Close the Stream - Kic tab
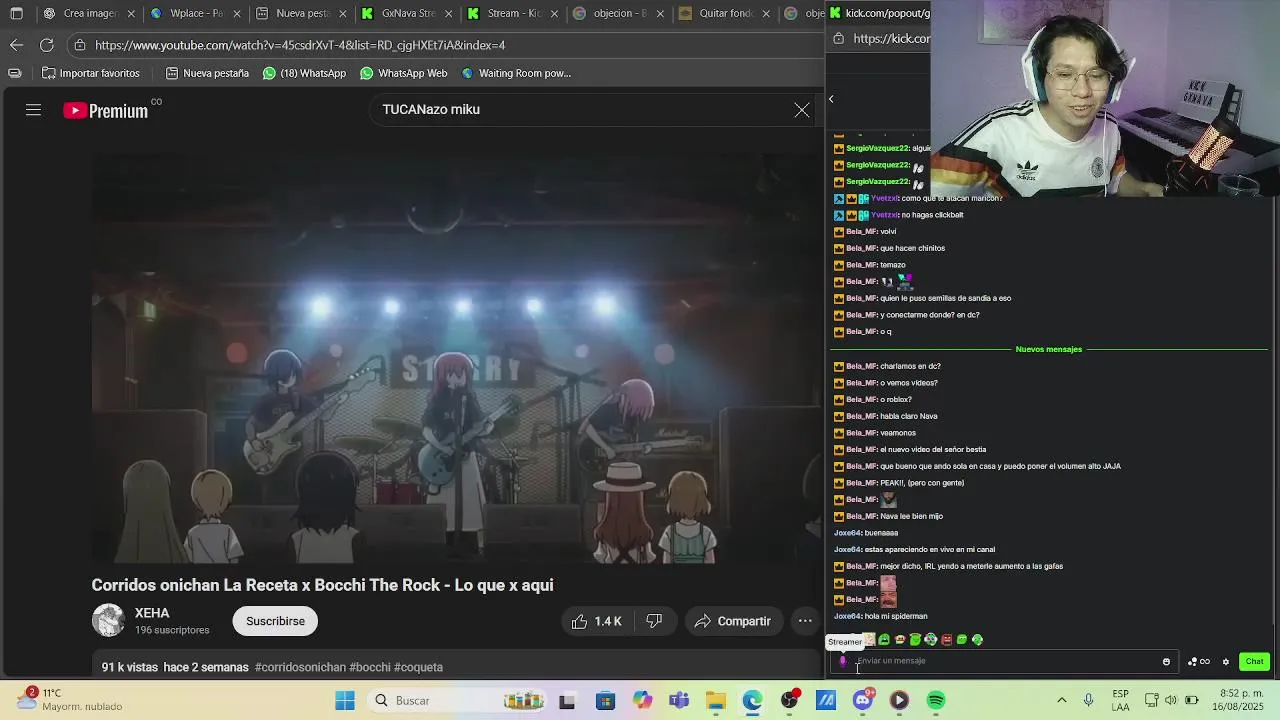The width and height of the screenshot is (1280, 720). click(x=554, y=14)
